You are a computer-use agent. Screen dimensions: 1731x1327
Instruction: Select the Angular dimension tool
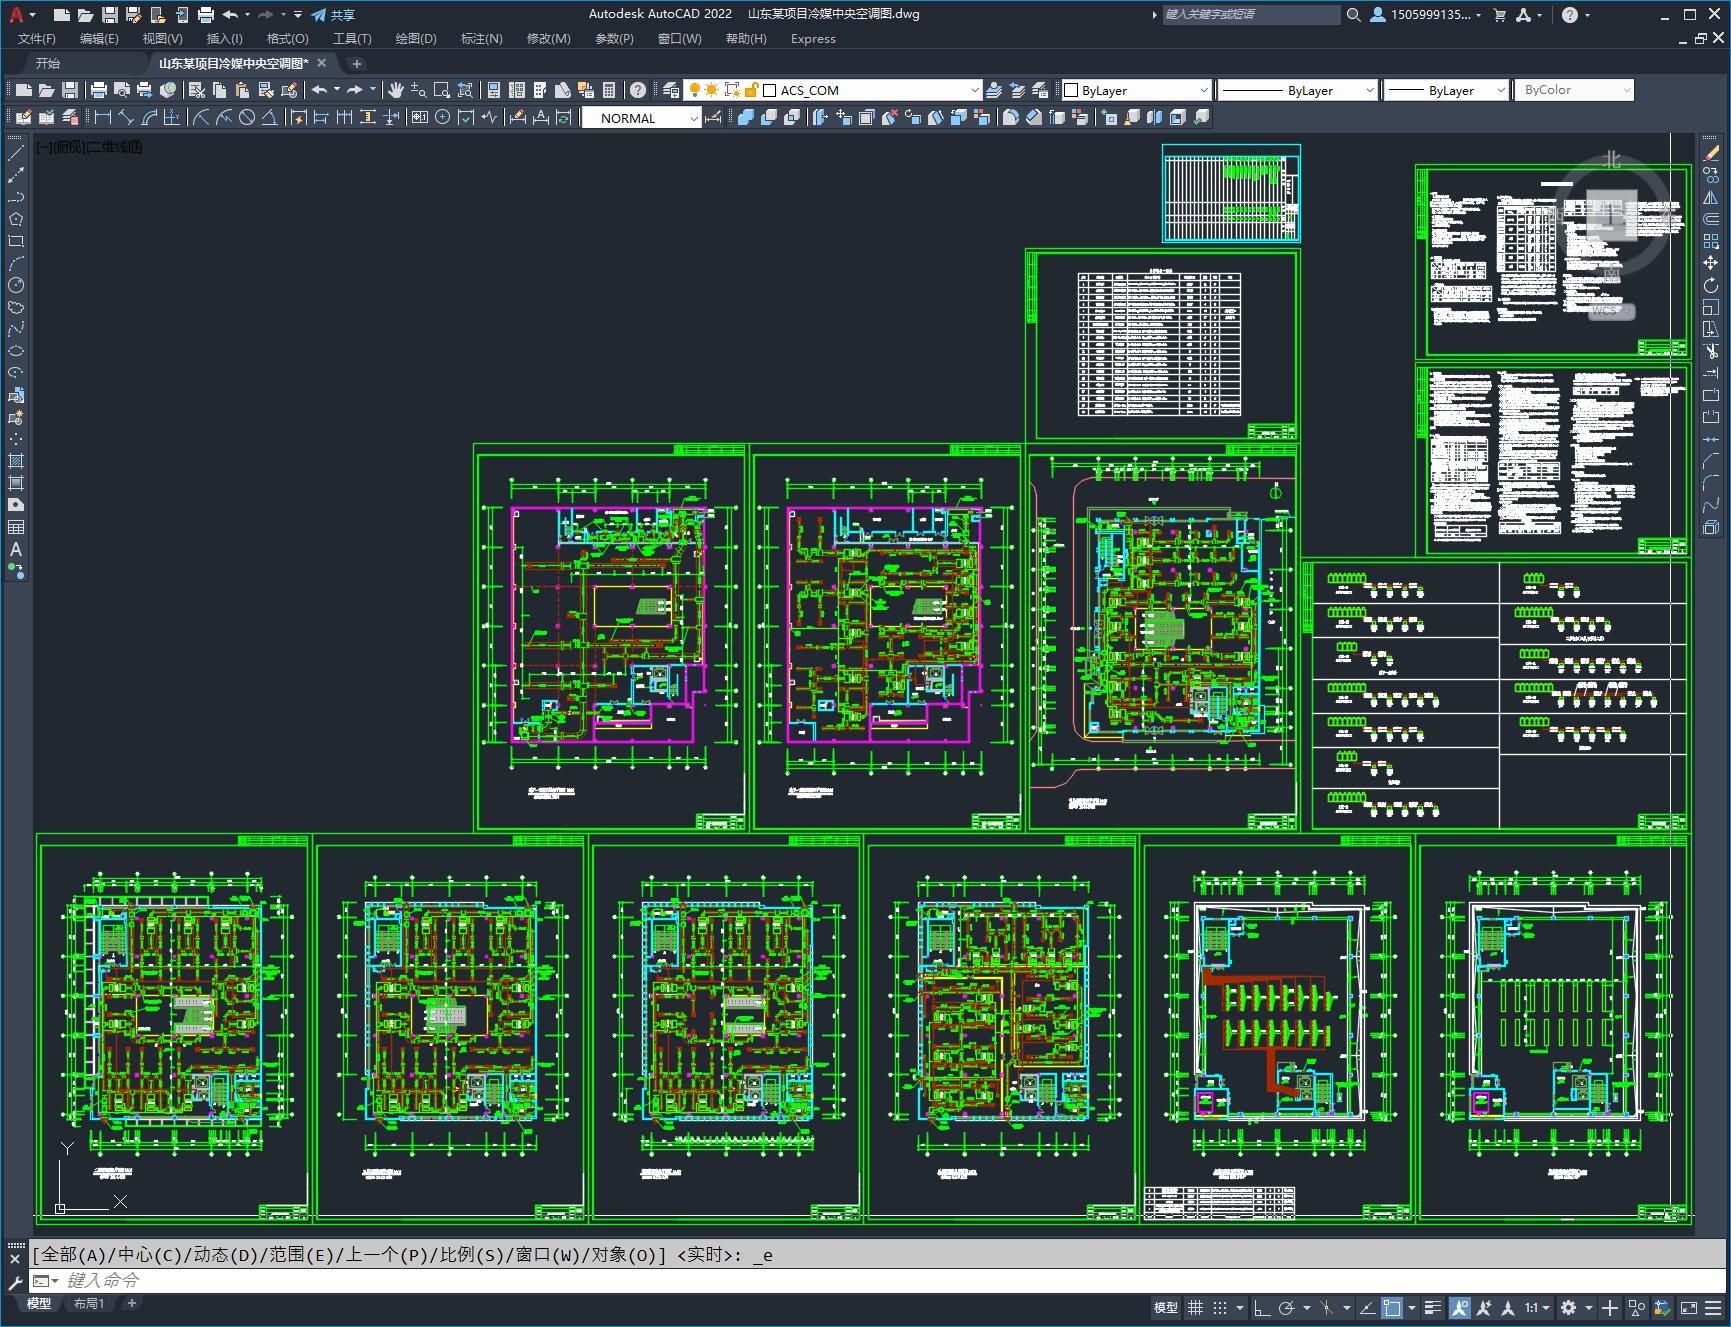tap(270, 117)
